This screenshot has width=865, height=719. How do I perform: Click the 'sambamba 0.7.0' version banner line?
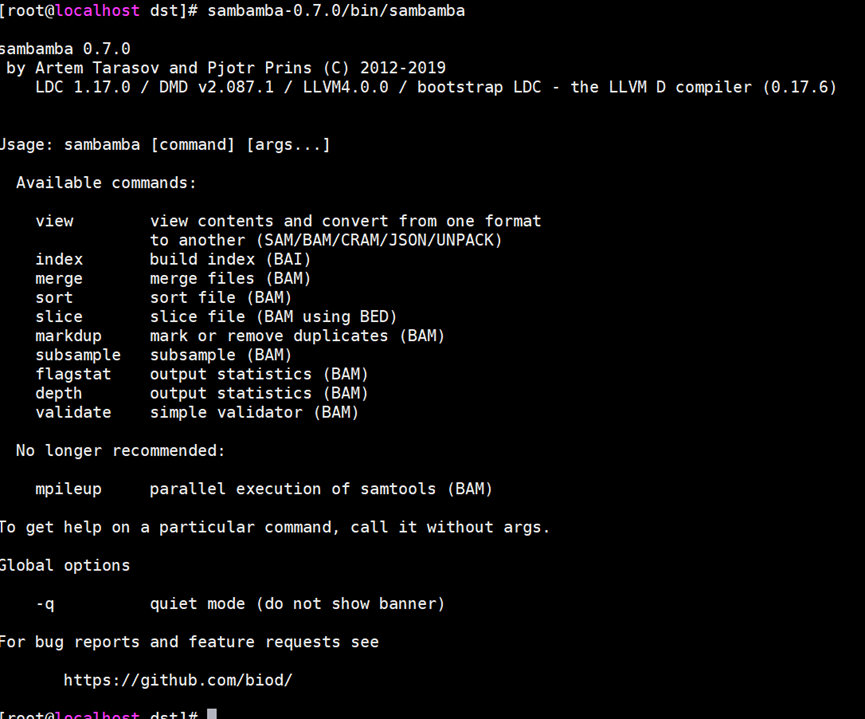[64, 49]
